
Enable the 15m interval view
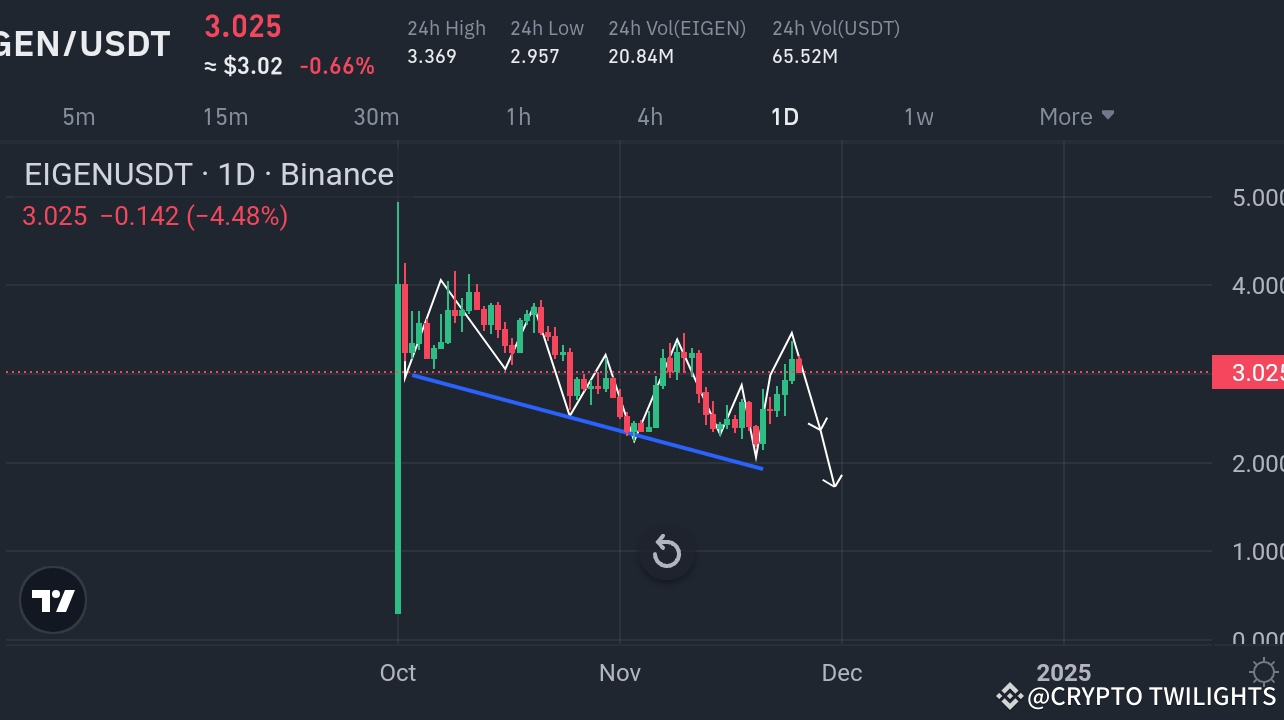[225, 116]
